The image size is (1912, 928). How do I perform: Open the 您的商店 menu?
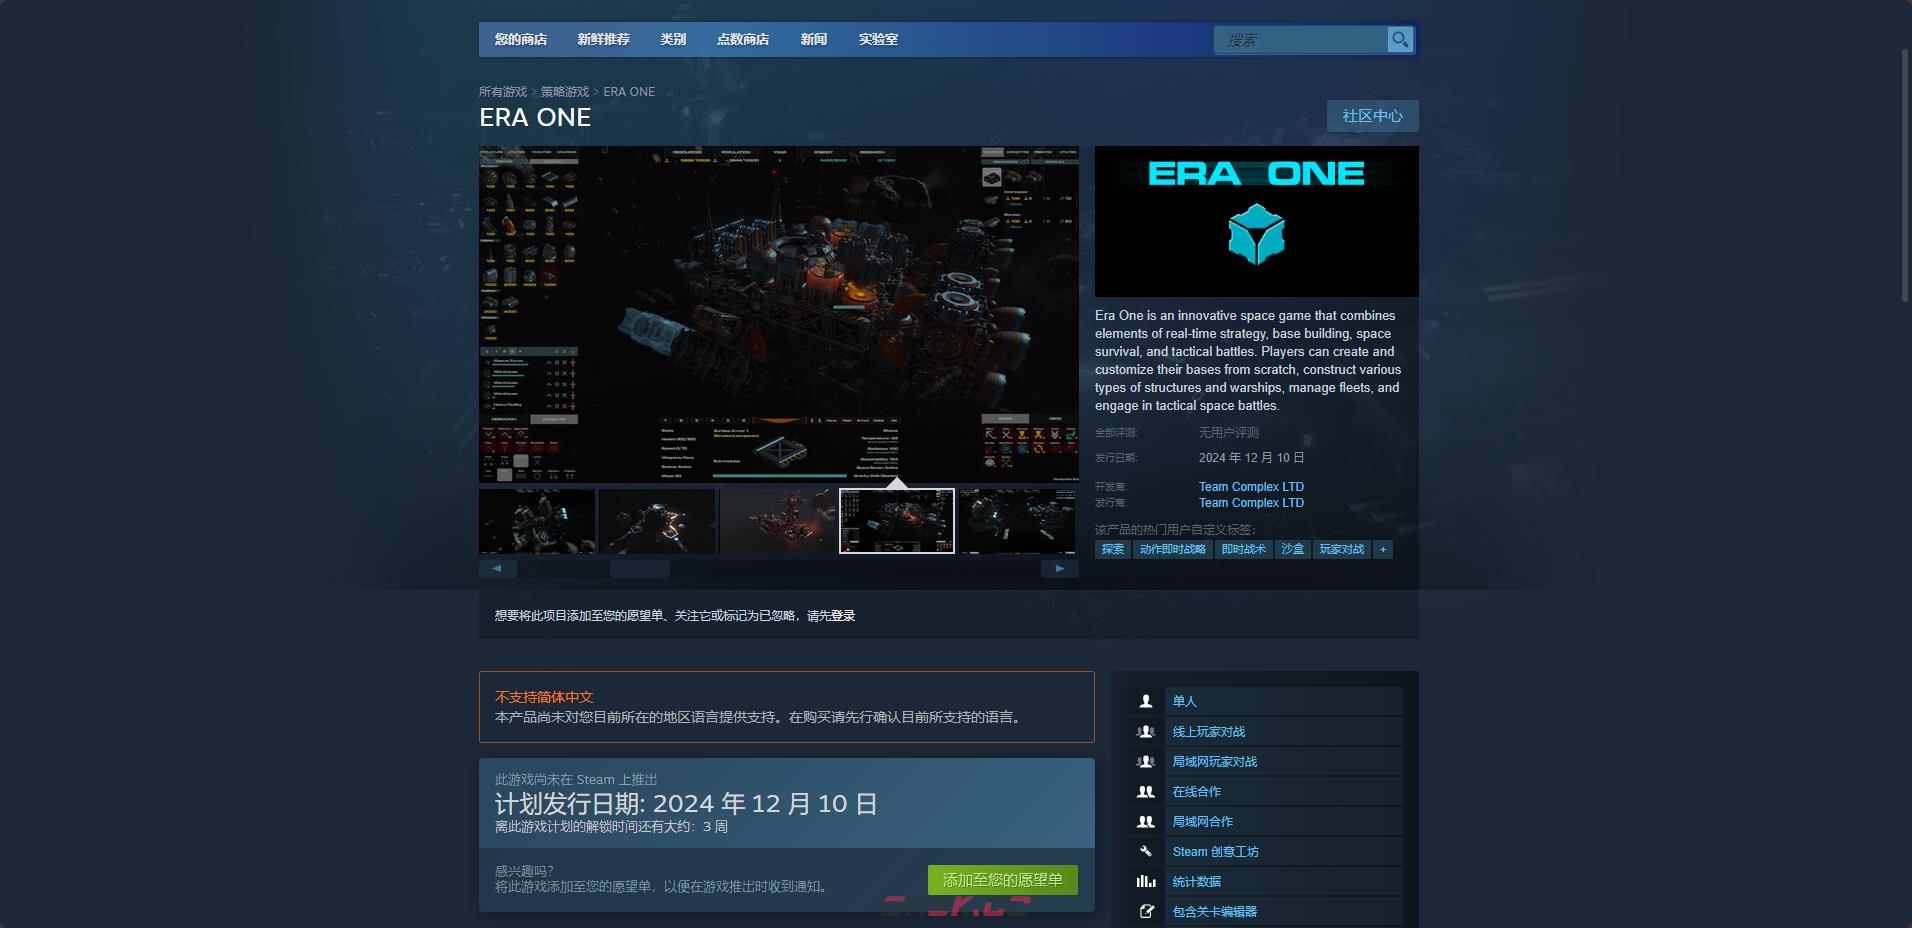521,39
